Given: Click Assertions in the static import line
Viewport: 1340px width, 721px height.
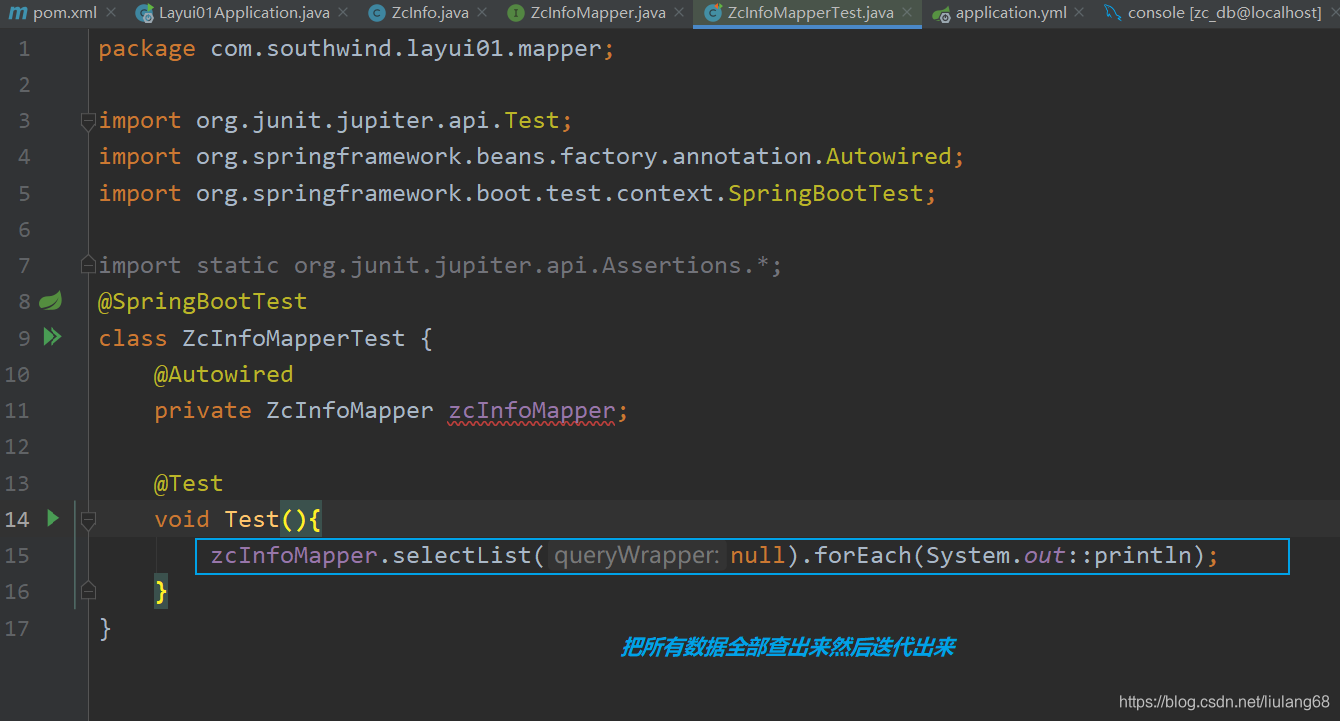Looking at the screenshot, I should (x=672, y=265).
